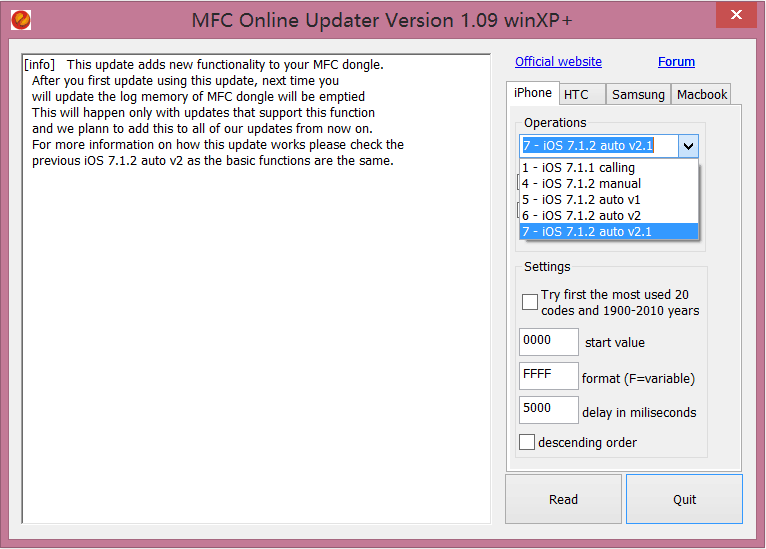Open the Official website link
Viewport: 766px width, 549px height.
[x=558, y=62]
